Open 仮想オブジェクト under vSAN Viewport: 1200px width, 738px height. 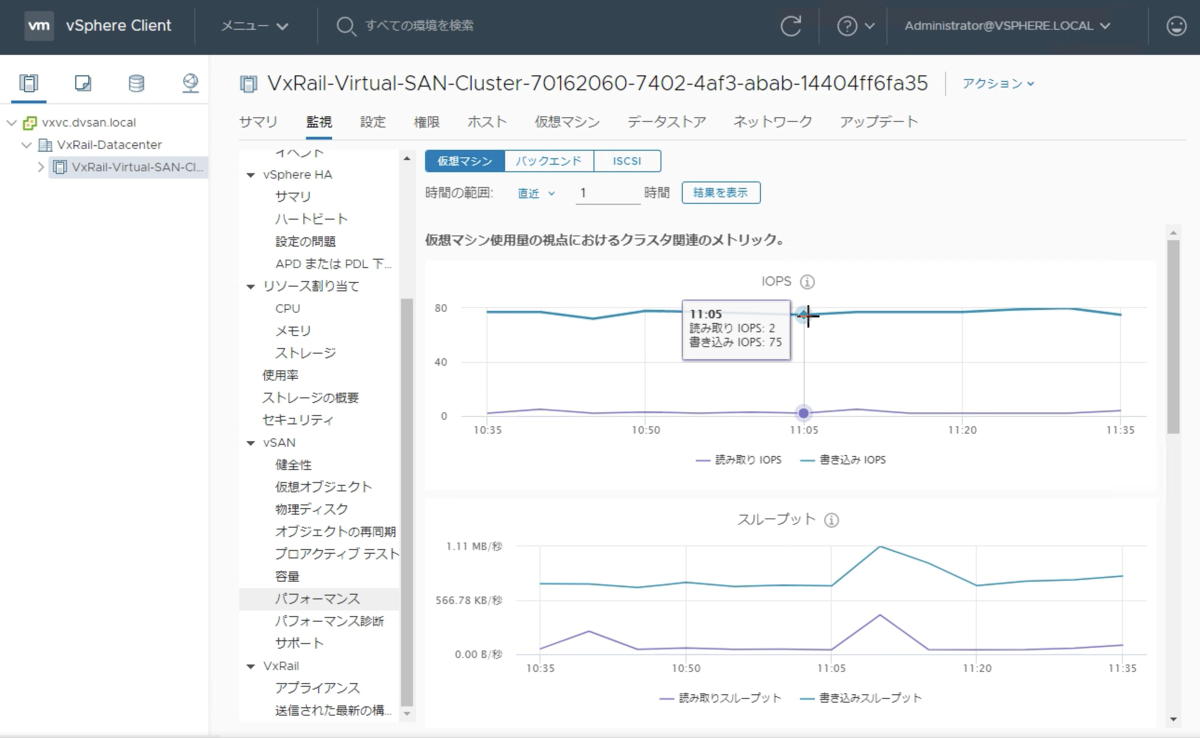[324, 487]
